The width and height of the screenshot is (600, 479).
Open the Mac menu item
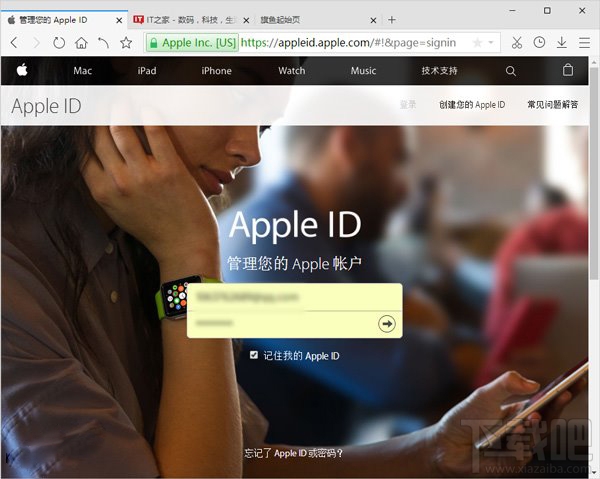[82, 71]
